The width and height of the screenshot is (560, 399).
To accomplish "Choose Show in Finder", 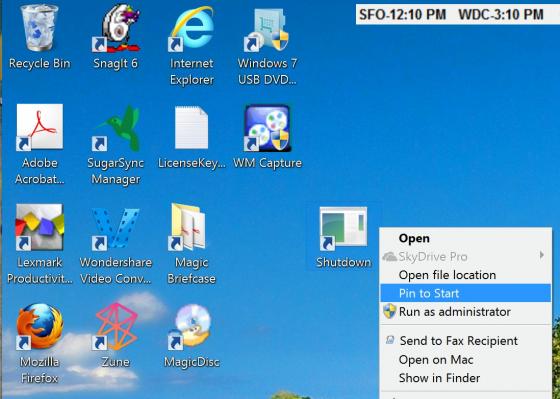I will click(466, 378).
